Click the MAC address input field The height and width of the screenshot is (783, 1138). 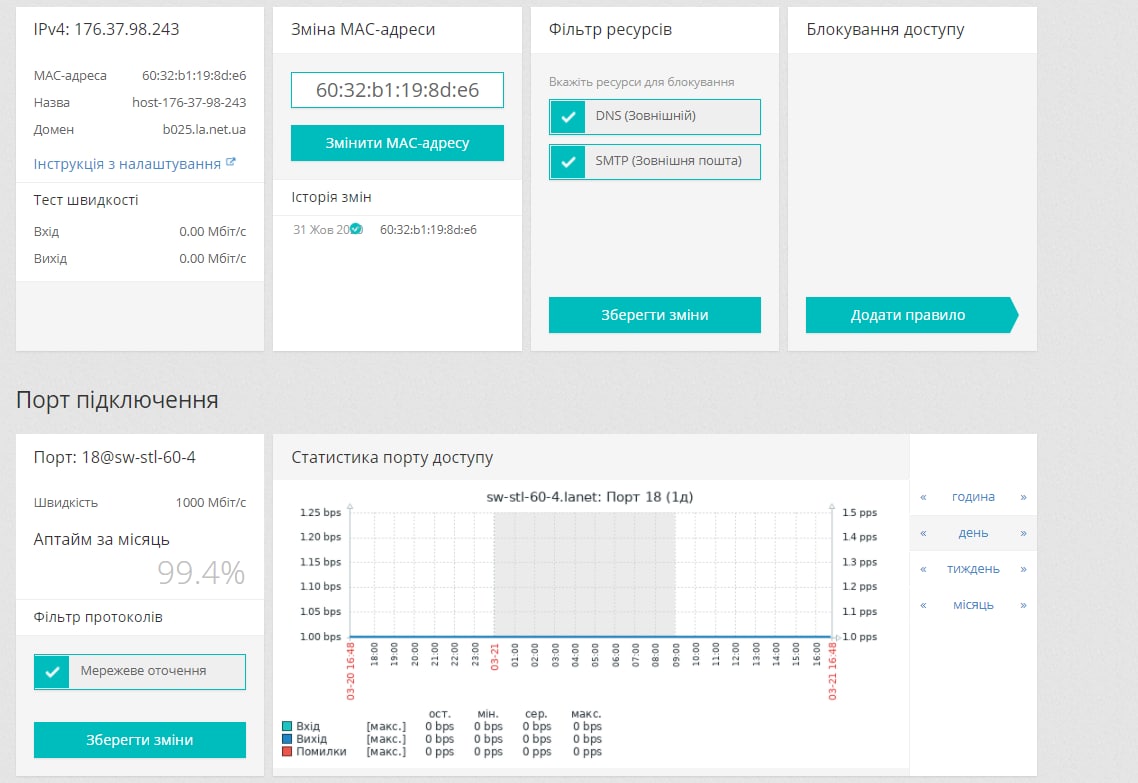point(397,90)
